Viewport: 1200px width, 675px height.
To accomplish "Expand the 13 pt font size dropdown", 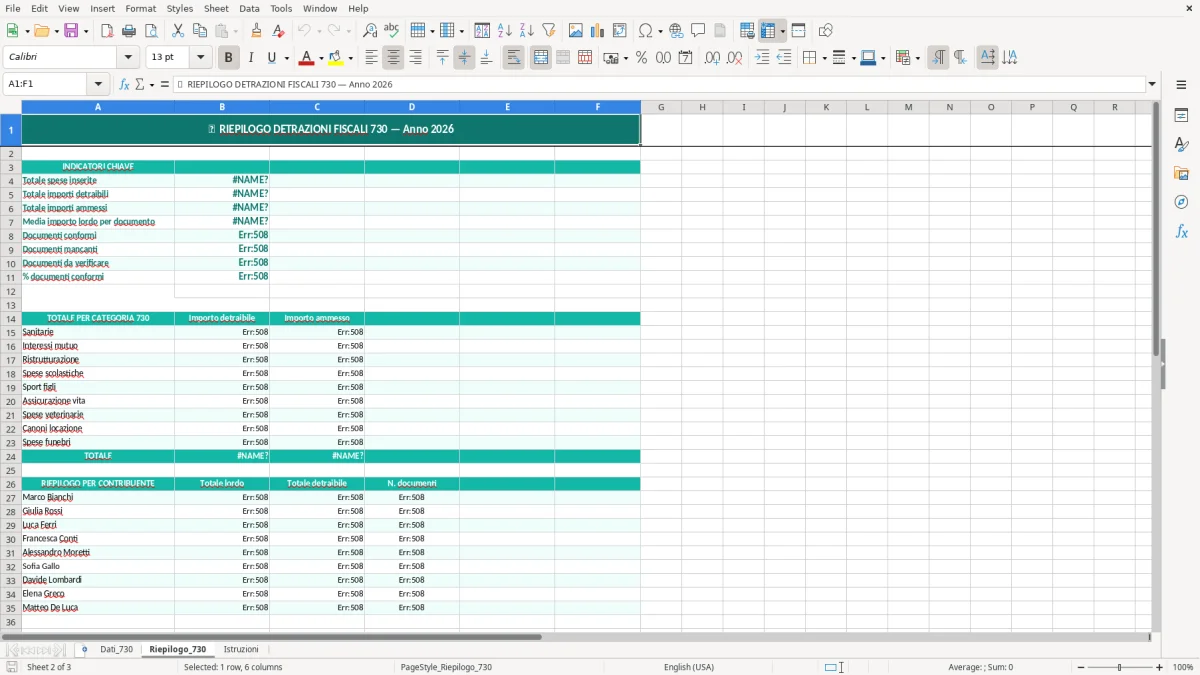I will [201, 58].
